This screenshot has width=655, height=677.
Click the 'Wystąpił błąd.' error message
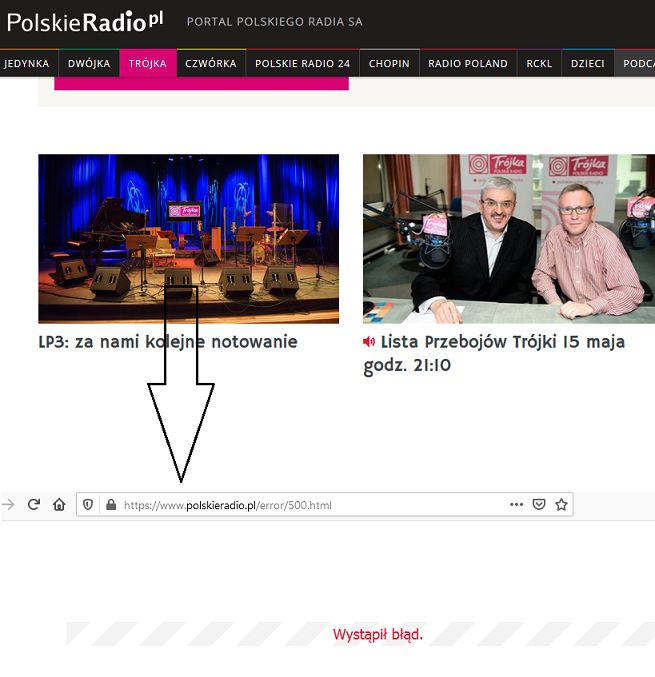[x=378, y=635]
